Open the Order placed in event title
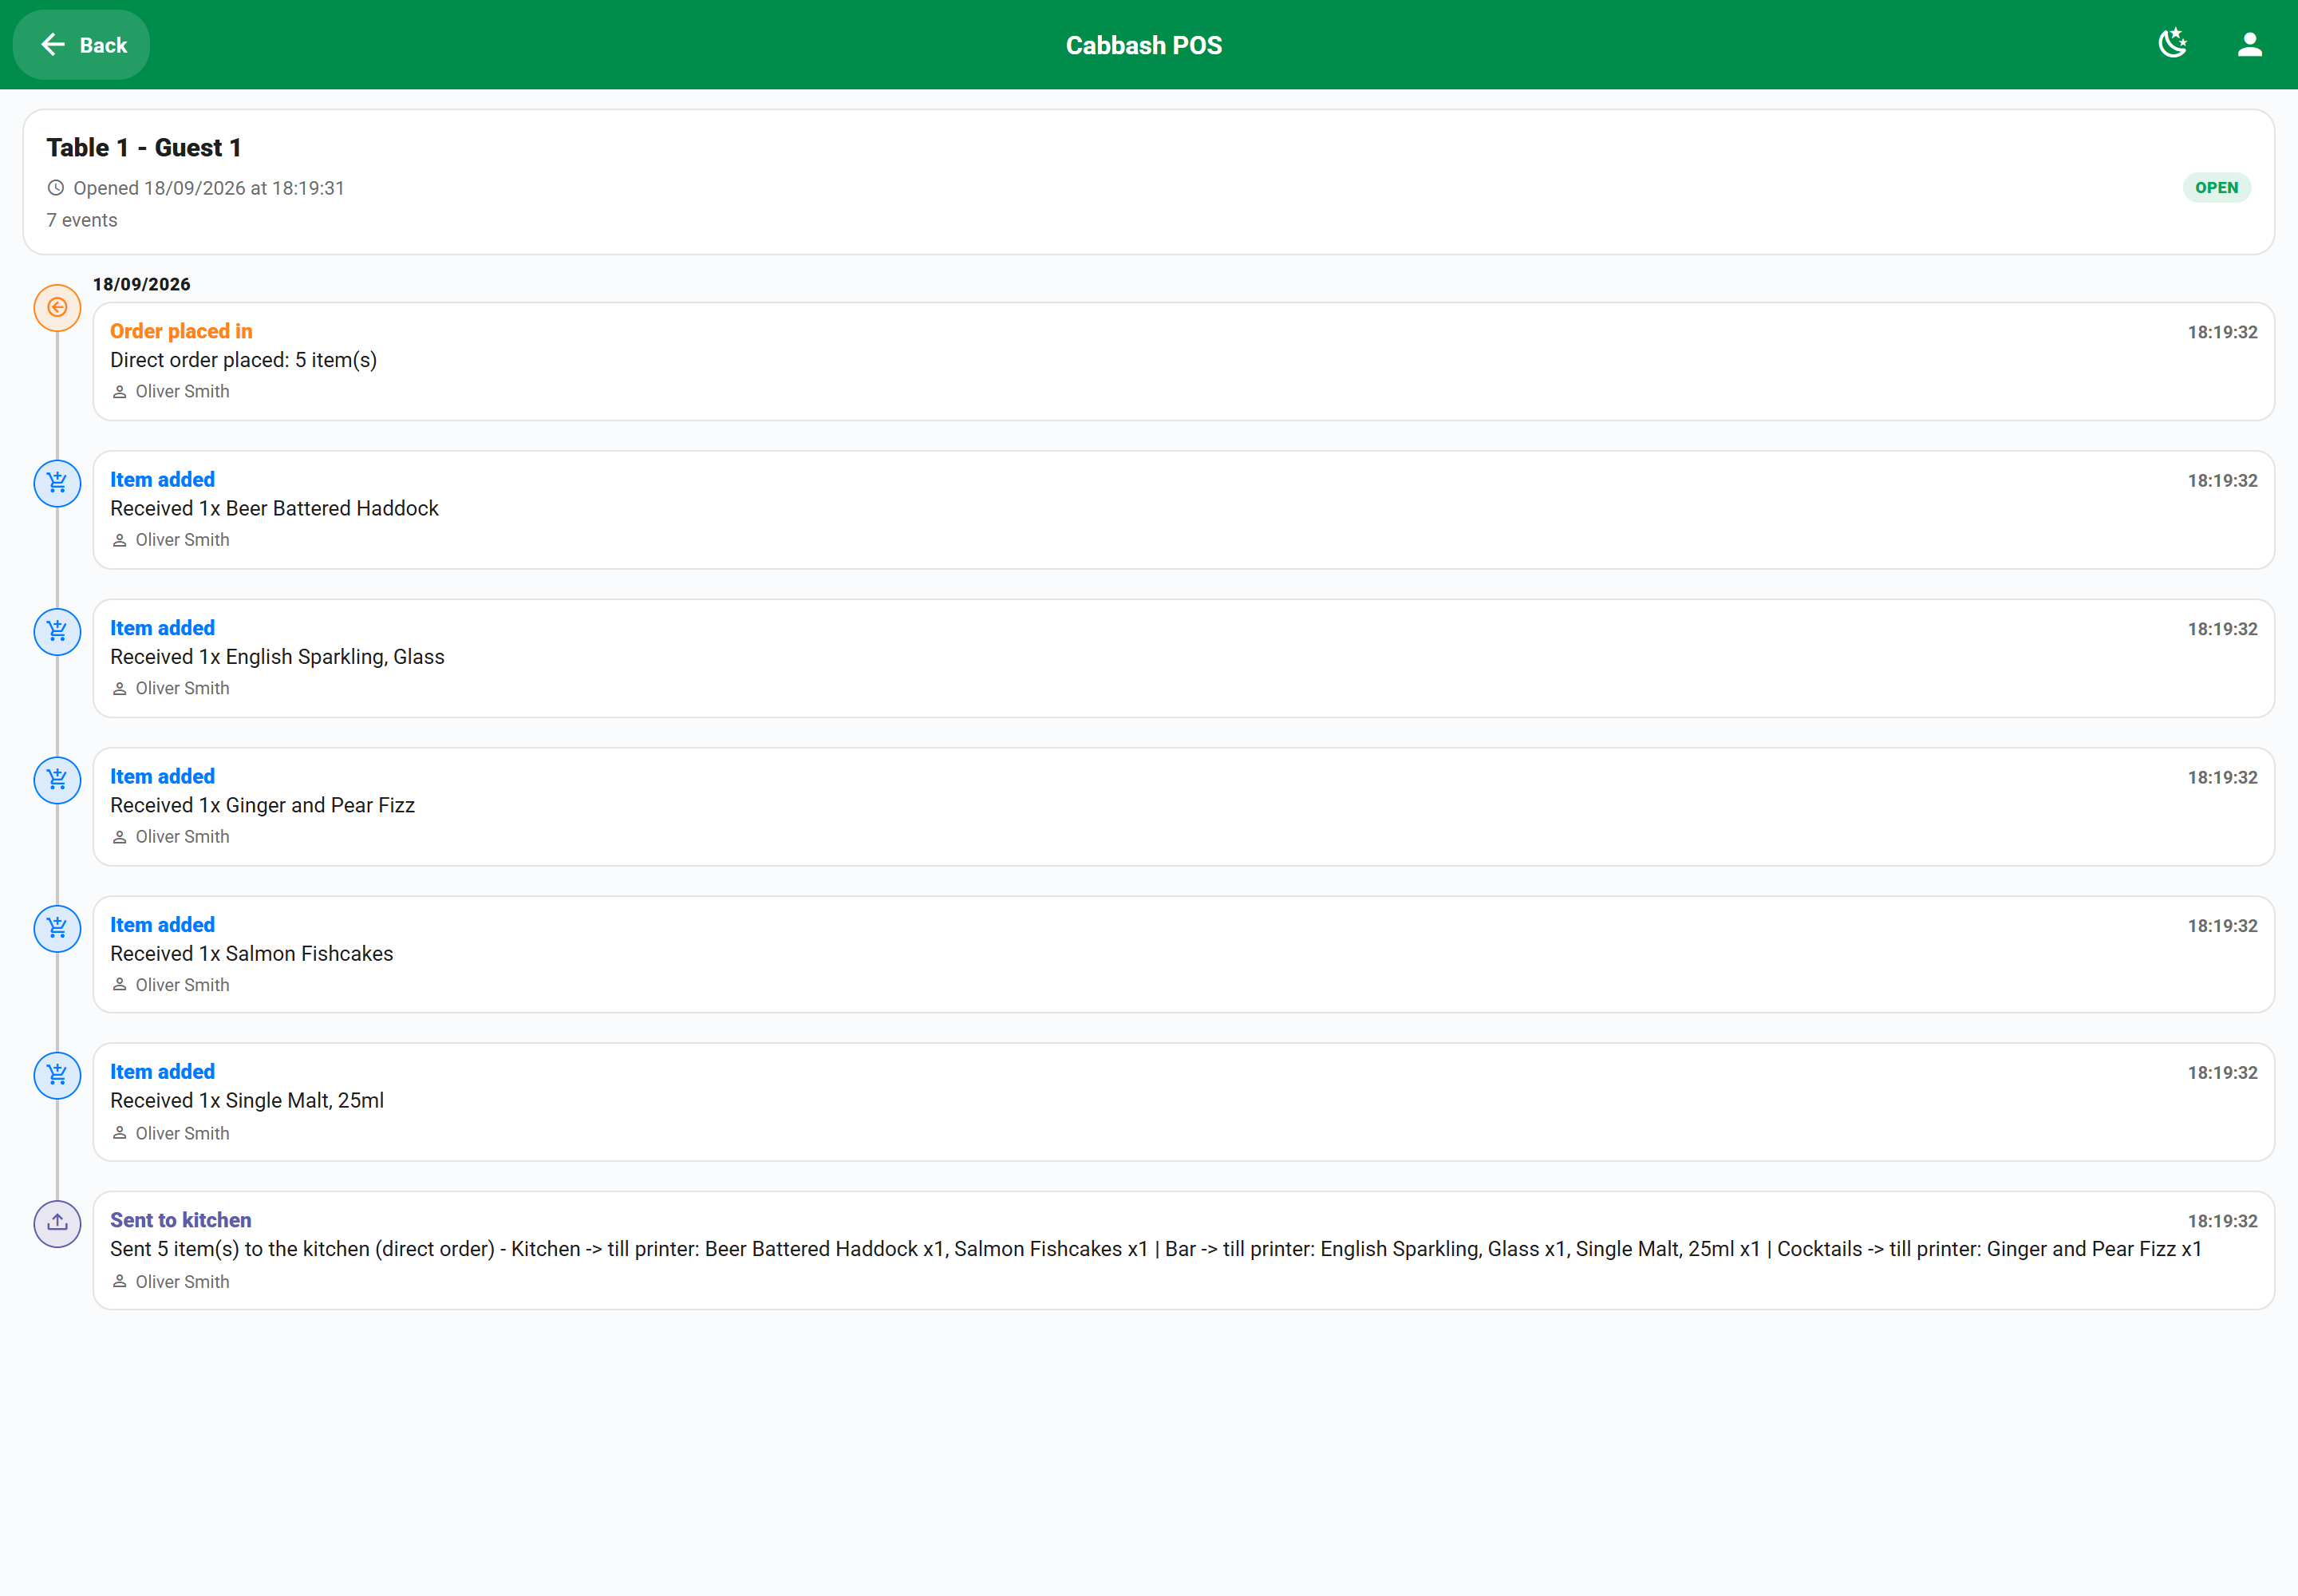Viewport: 2298px width, 1596px height. coord(181,331)
